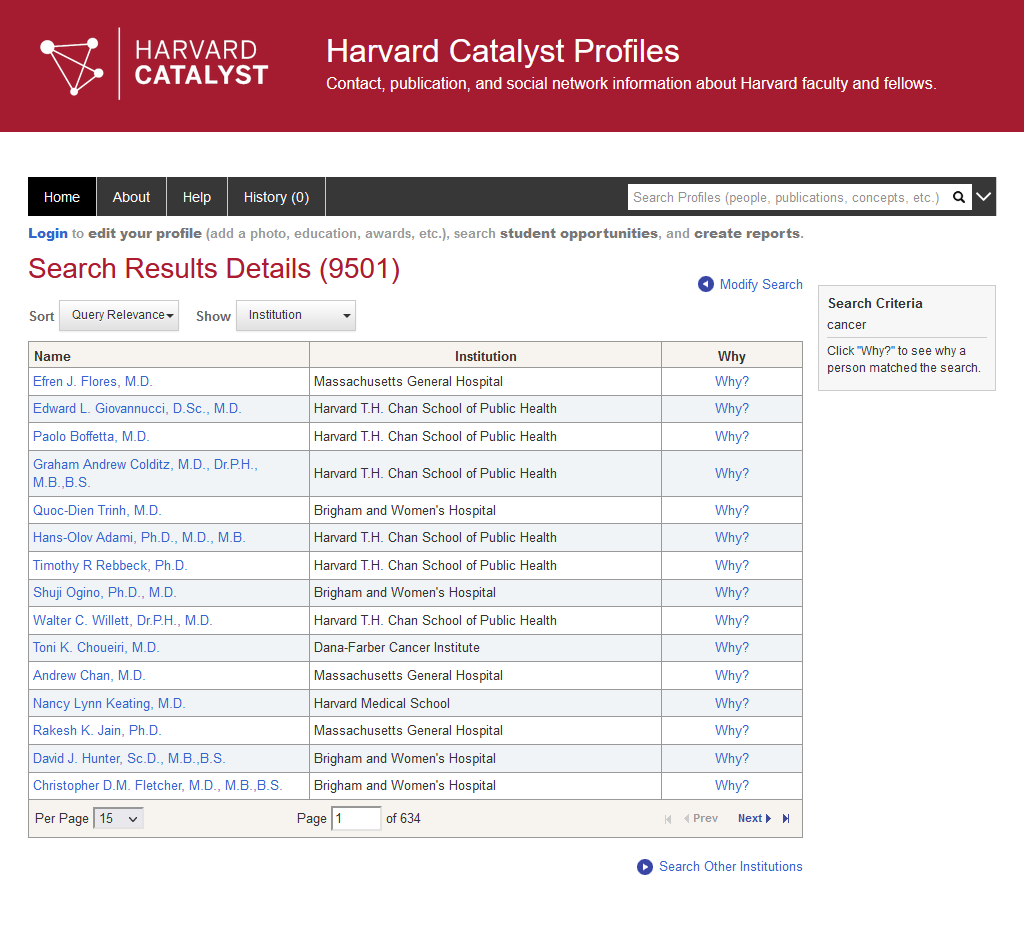This screenshot has width=1024, height=929.
Task: Click Harvard Medical School cell
Action: [x=485, y=704]
